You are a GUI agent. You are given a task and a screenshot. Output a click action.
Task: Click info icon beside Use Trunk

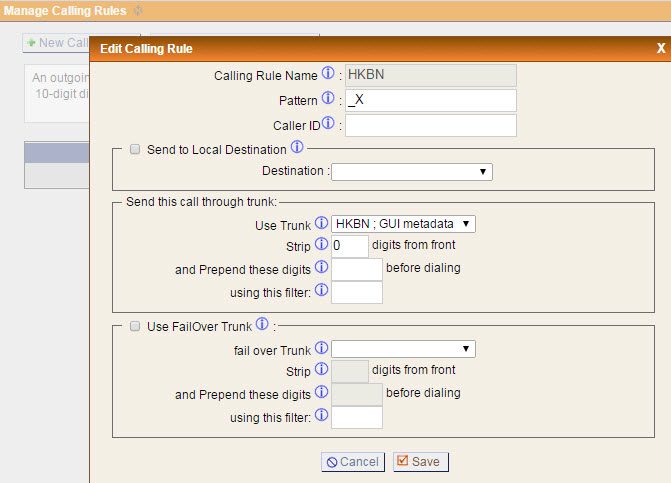321,223
